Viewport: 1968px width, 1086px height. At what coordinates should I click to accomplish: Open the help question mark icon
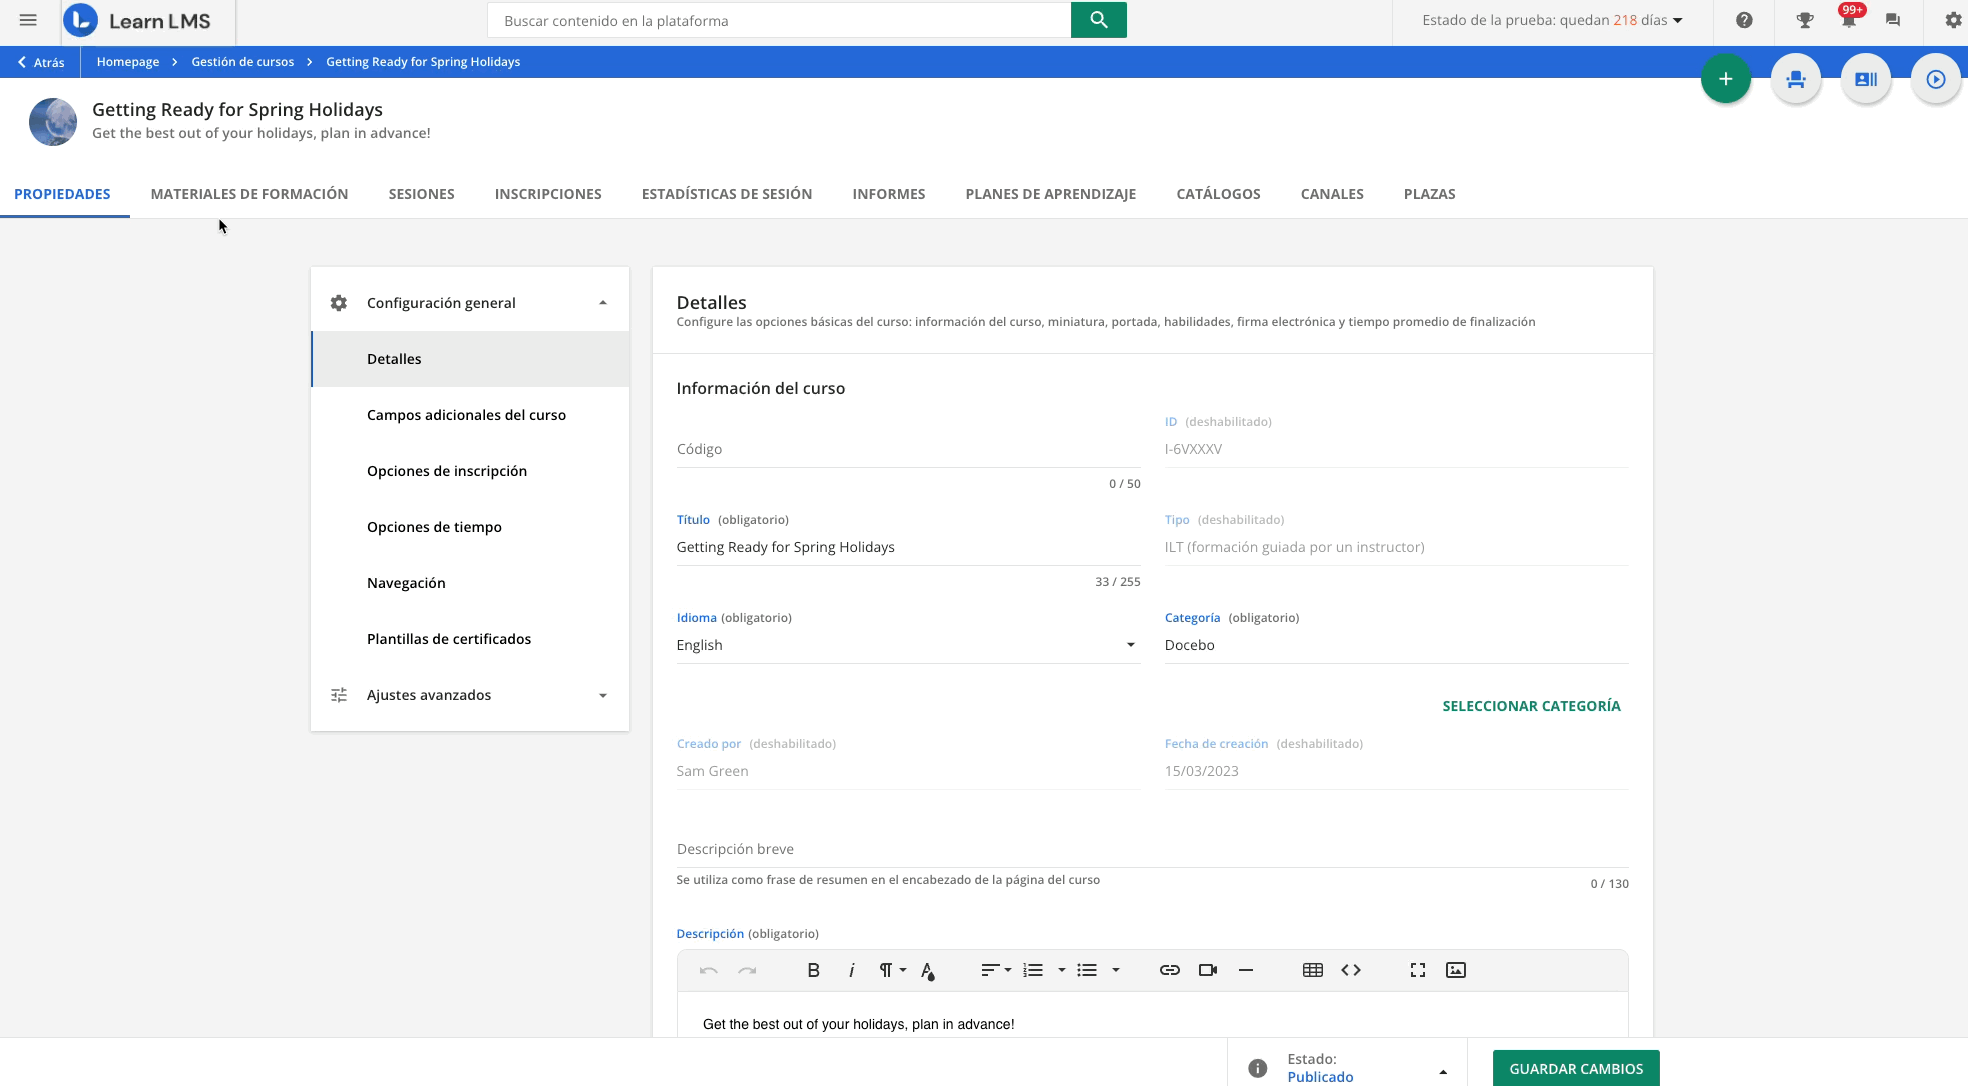1744,20
